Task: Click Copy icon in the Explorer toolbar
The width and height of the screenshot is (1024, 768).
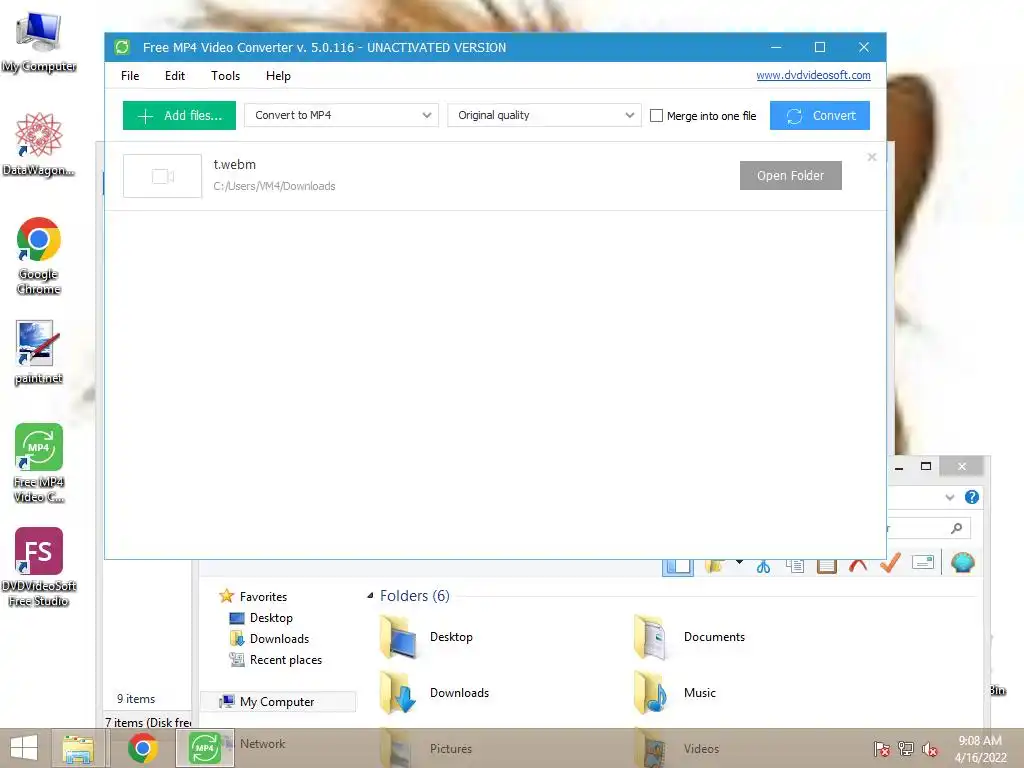Action: coord(795,566)
